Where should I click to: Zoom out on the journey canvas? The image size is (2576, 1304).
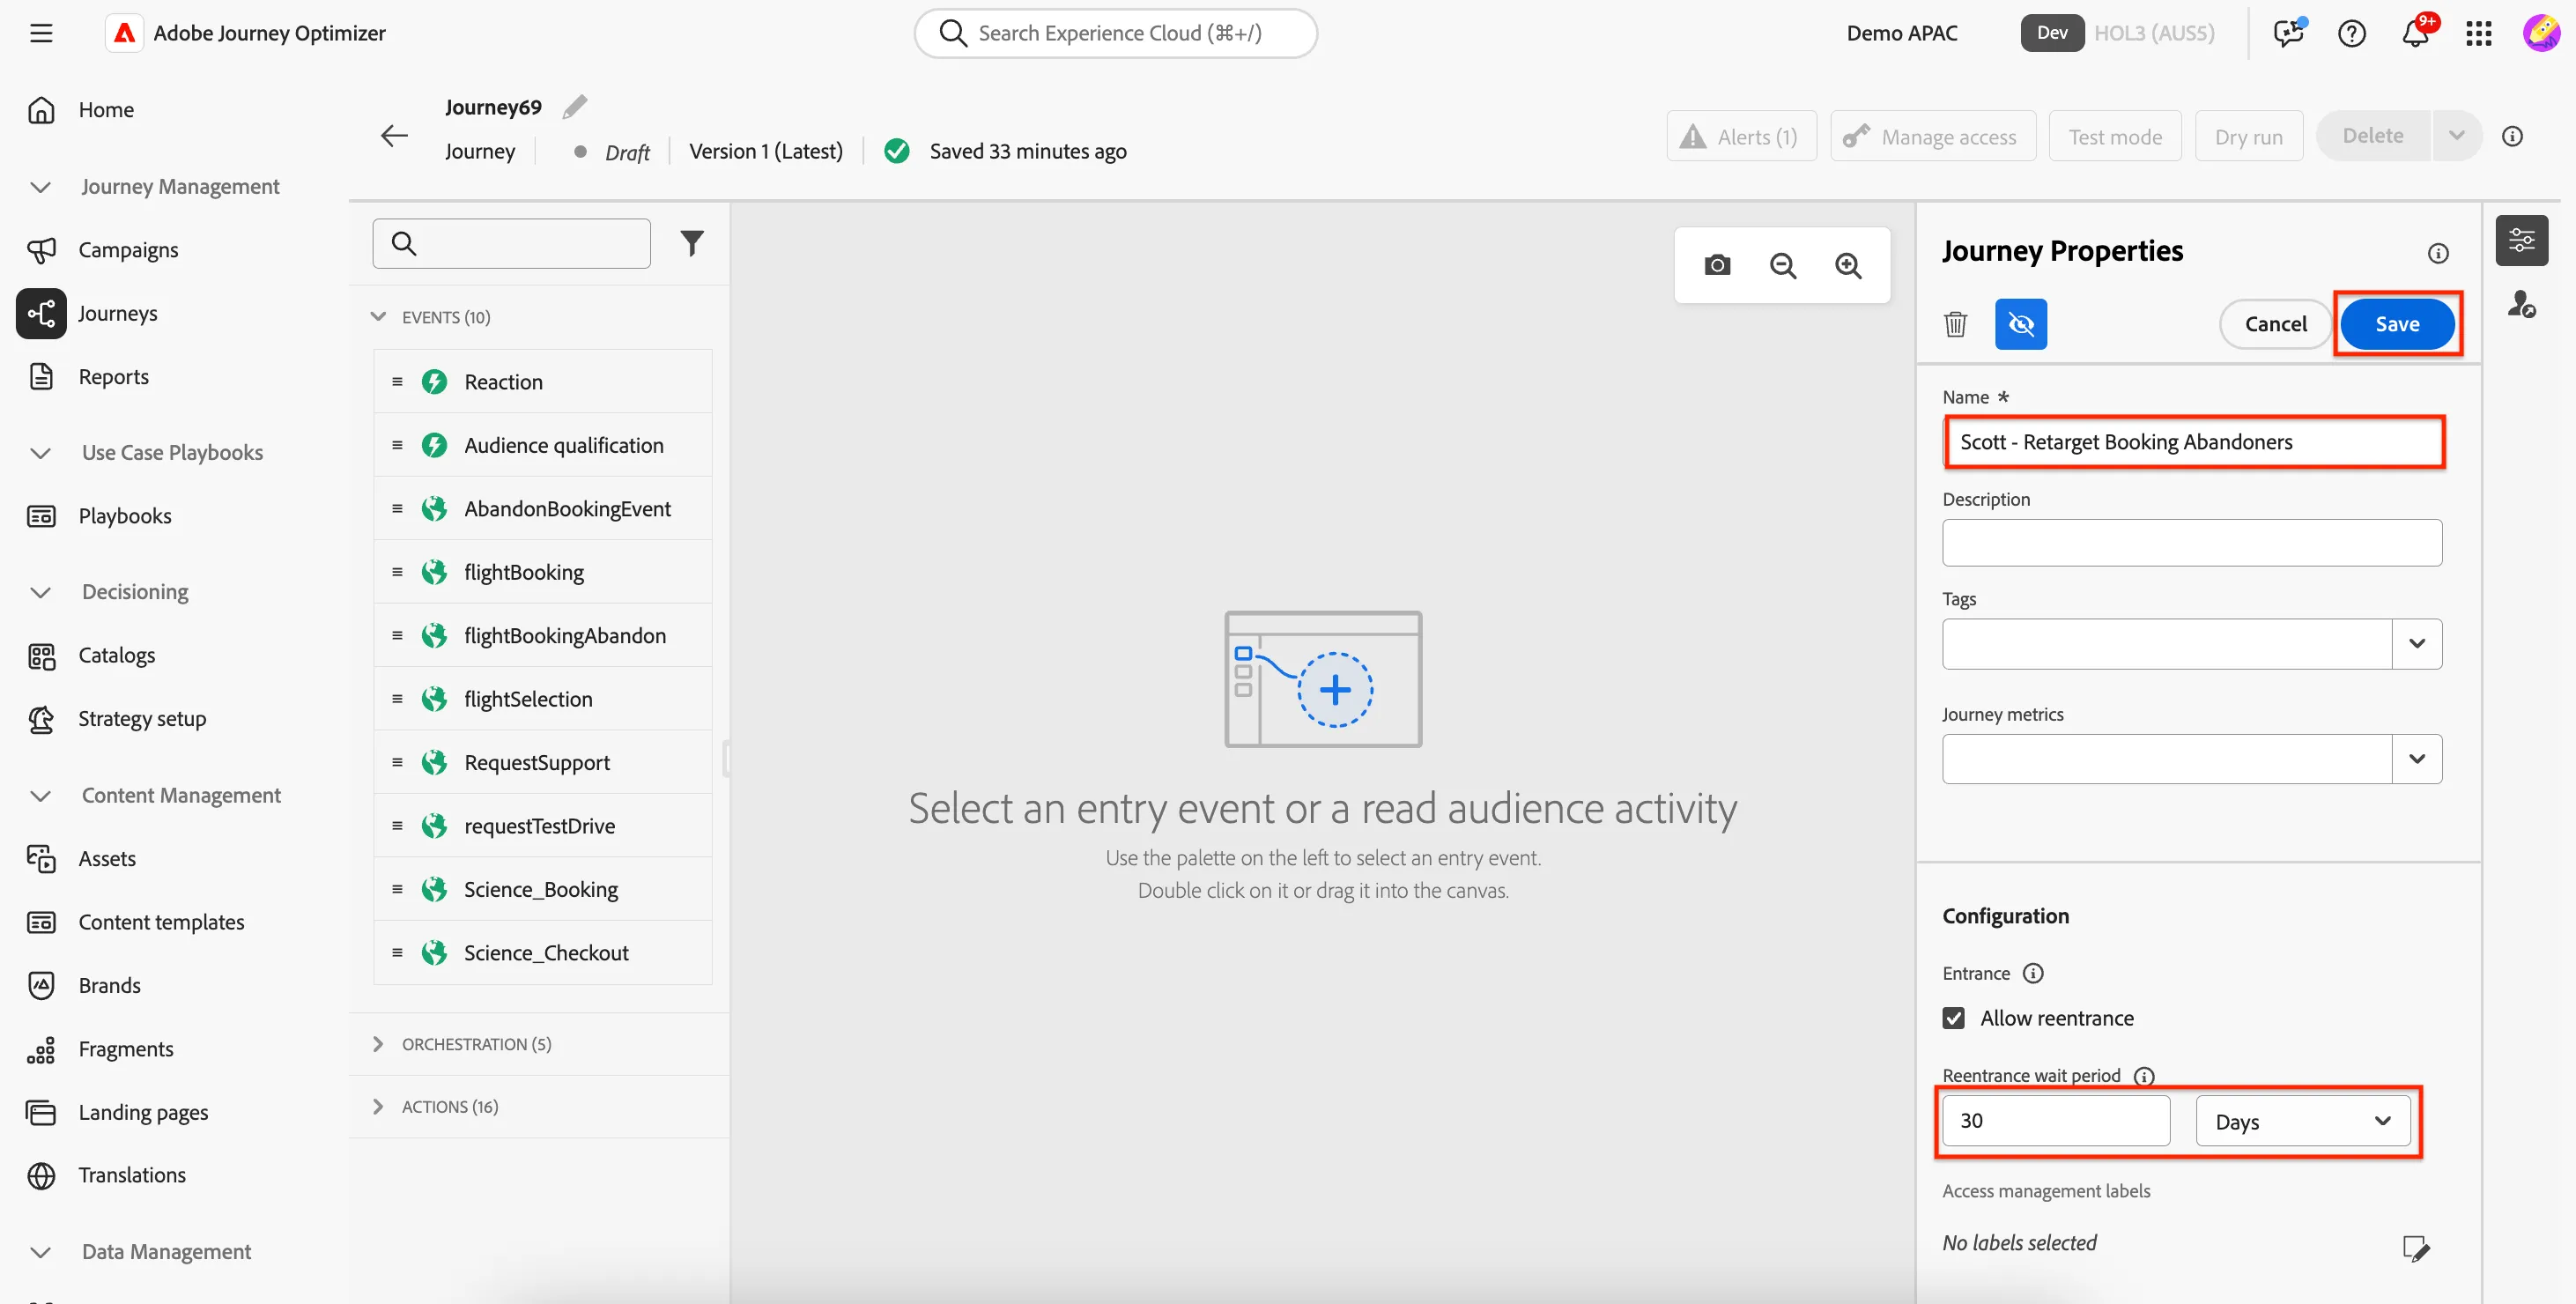point(1783,265)
